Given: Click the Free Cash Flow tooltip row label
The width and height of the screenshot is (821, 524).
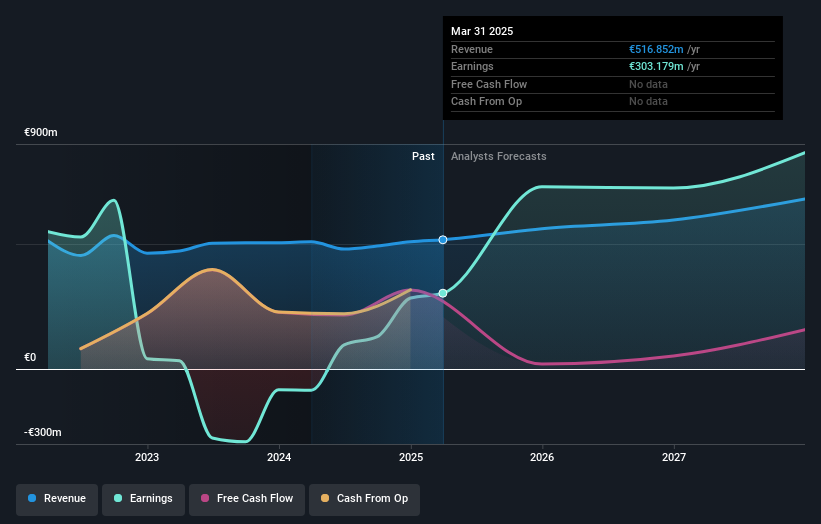Looking at the screenshot, I should [489, 84].
